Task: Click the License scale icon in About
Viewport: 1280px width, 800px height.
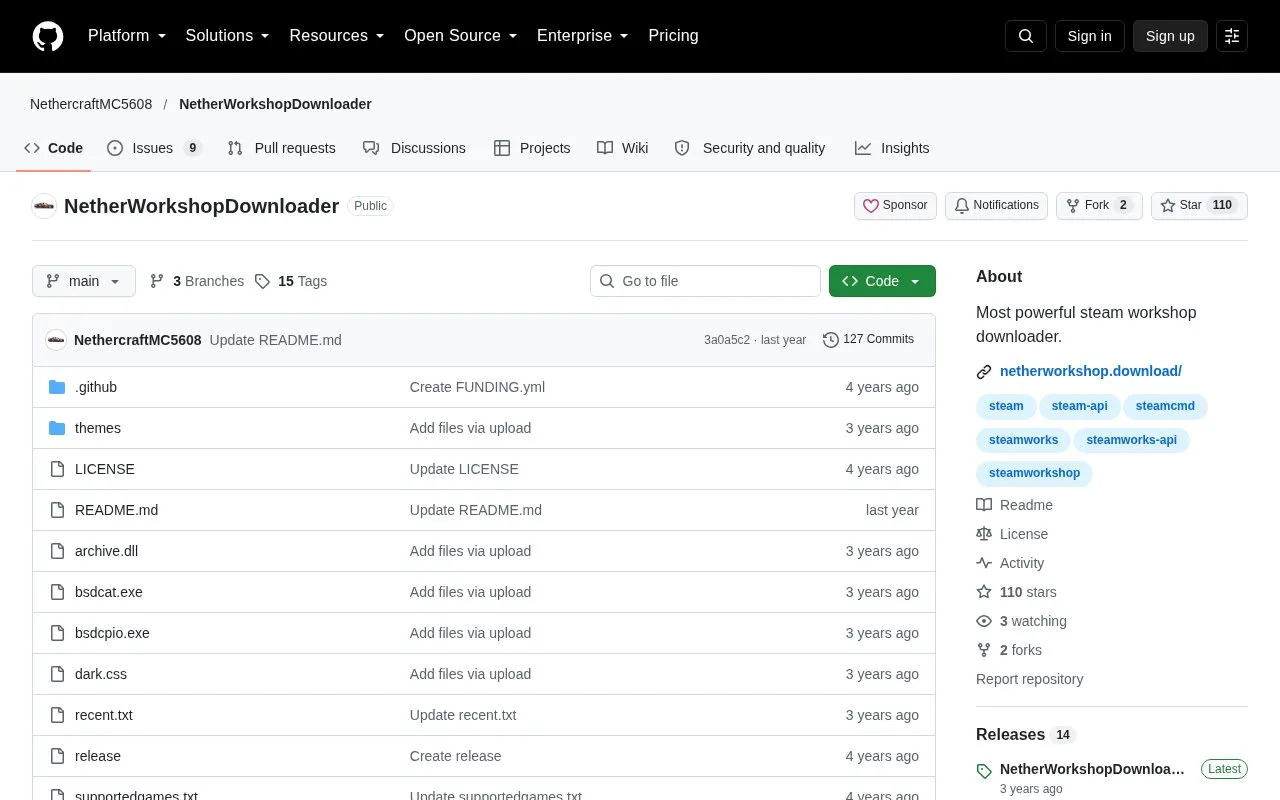Action: (984, 534)
